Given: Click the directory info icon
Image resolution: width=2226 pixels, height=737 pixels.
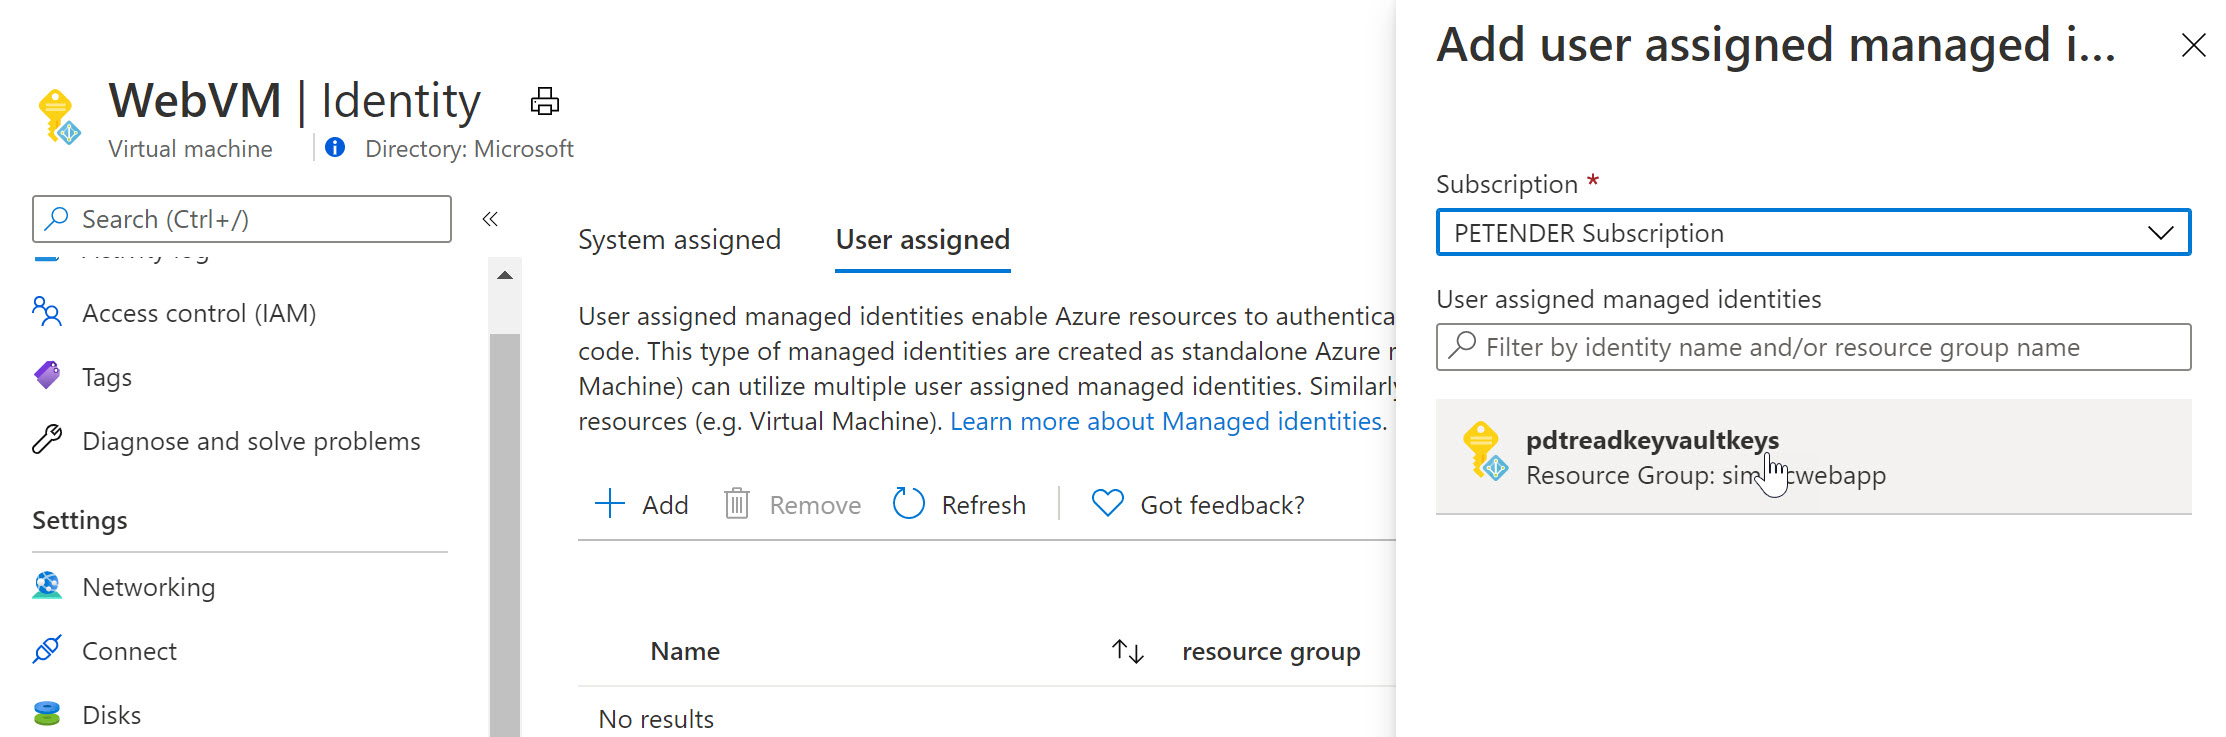Looking at the screenshot, I should pyautogui.click(x=335, y=148).
